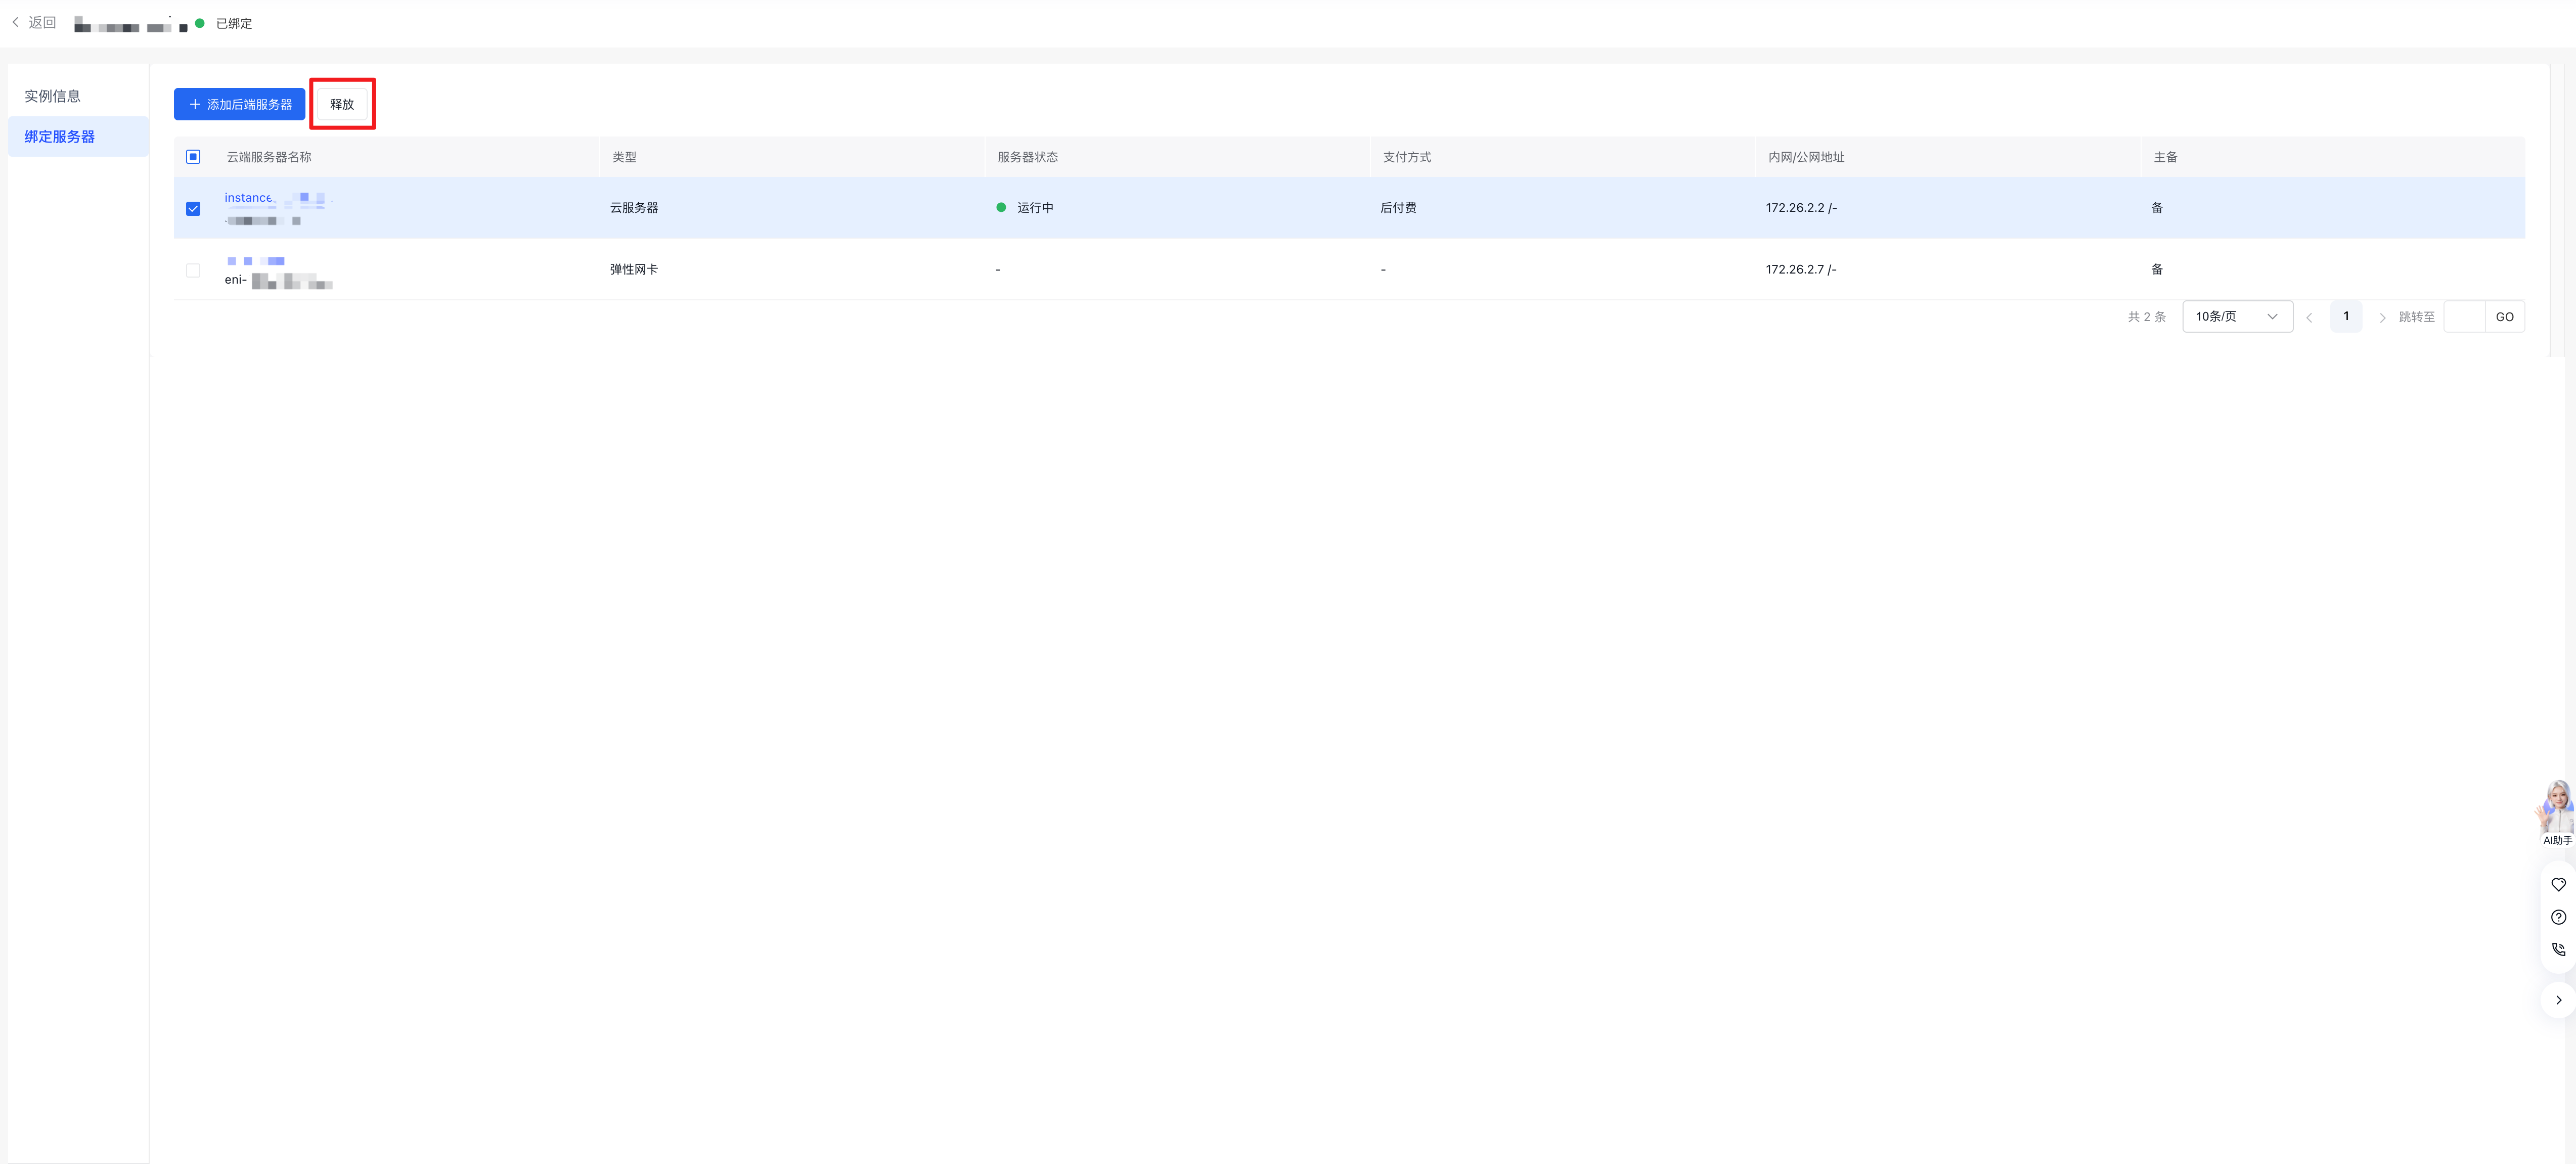Click the 添加后端服务器 button
This screenshot has height=1175, width=2576.
240,104
